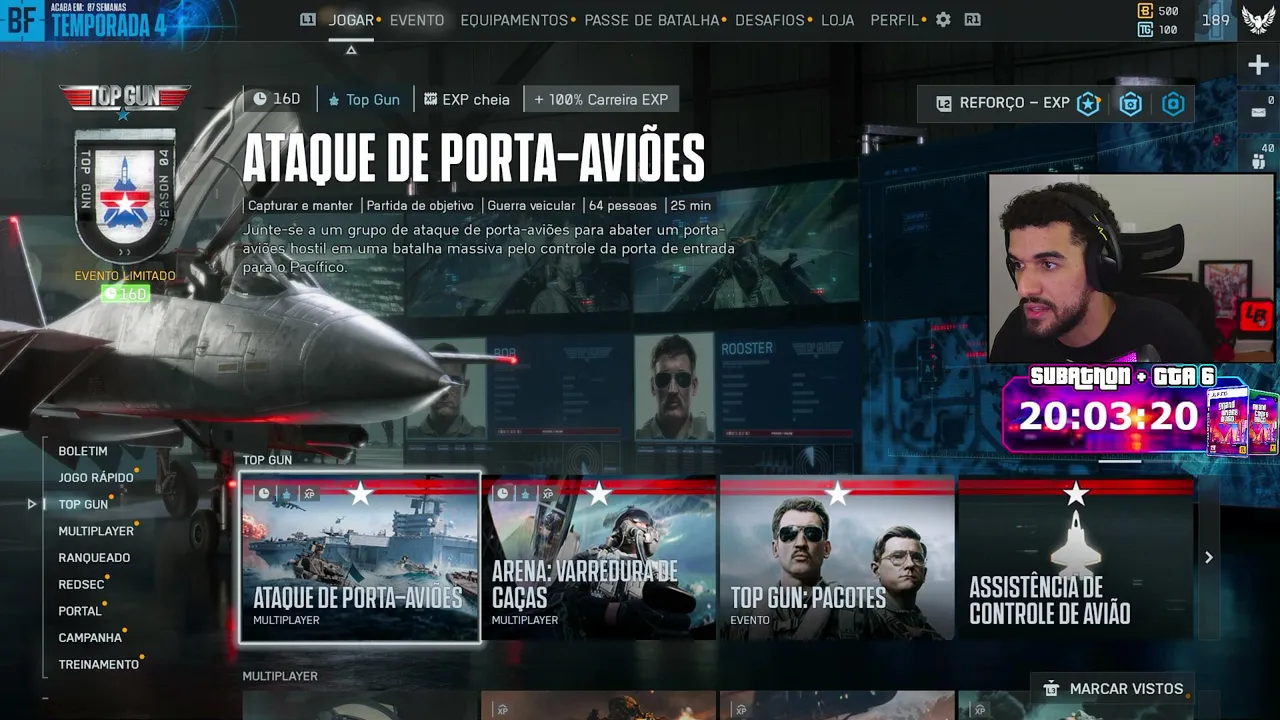1280x720 pixels.
Task: Click the Top Gun season 04 badge
Action: coord(125,197)
